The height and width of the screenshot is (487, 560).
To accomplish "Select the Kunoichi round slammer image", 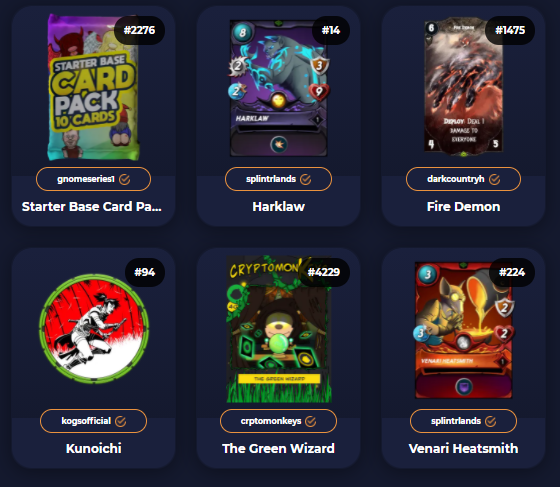I will click(x=94, y=328).
